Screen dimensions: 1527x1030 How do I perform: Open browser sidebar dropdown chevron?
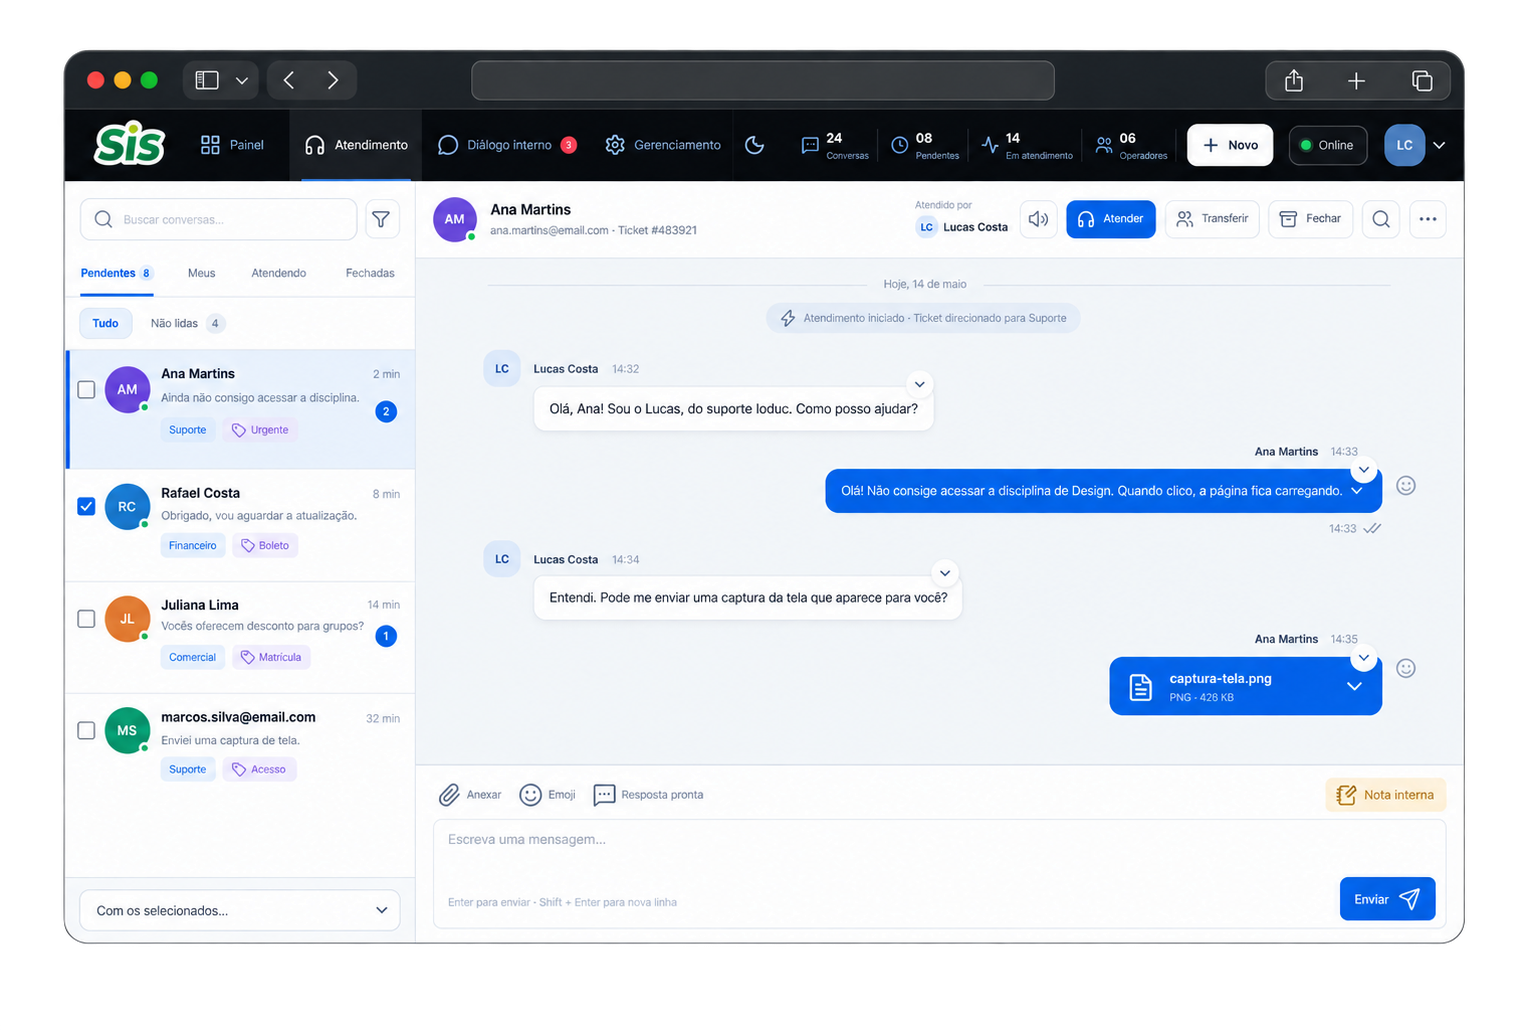click(242, 80)
